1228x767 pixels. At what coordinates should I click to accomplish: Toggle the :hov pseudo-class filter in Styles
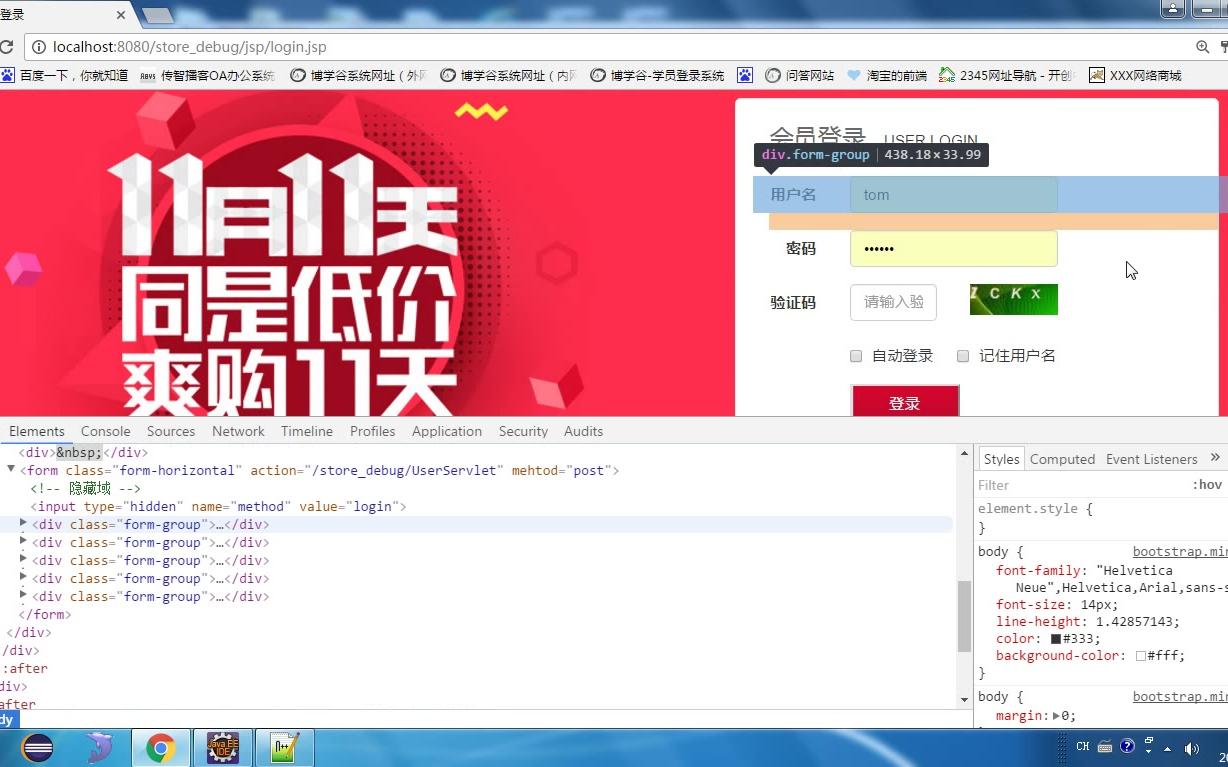click(1208, 484)
